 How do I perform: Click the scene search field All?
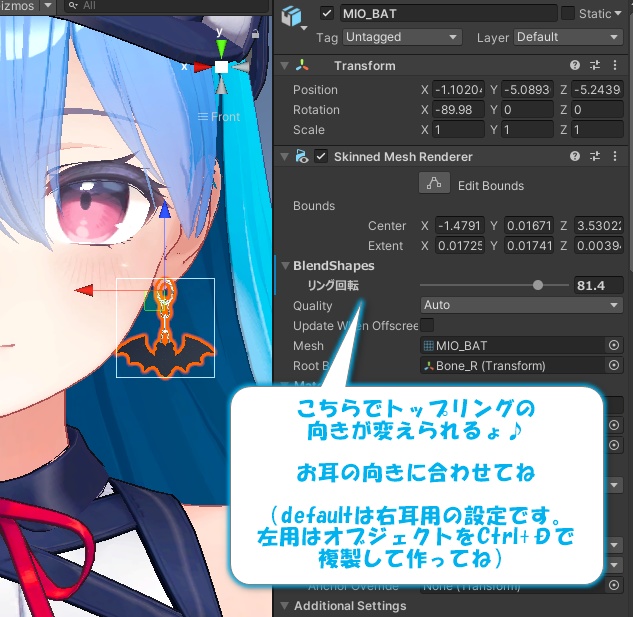coord(166,5)
